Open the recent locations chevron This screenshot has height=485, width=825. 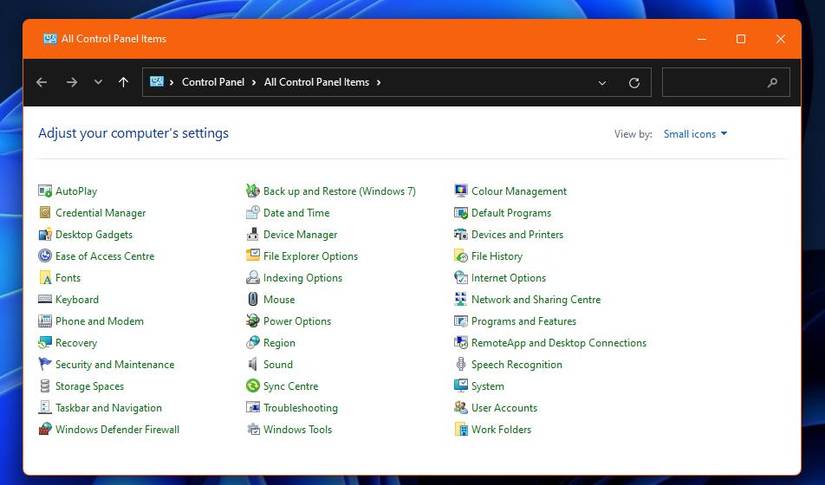point(98,82)
